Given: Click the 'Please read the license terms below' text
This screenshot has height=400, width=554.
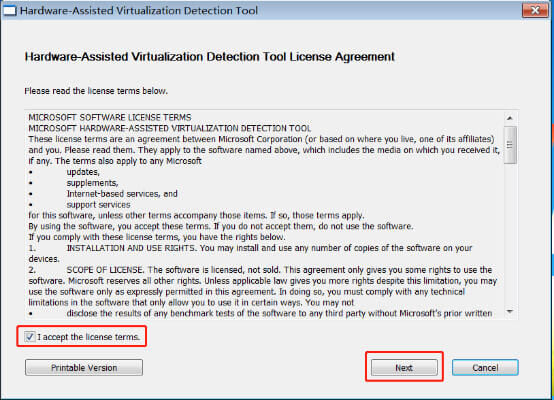Looking at the screenshot, I should tap(96, 91).
